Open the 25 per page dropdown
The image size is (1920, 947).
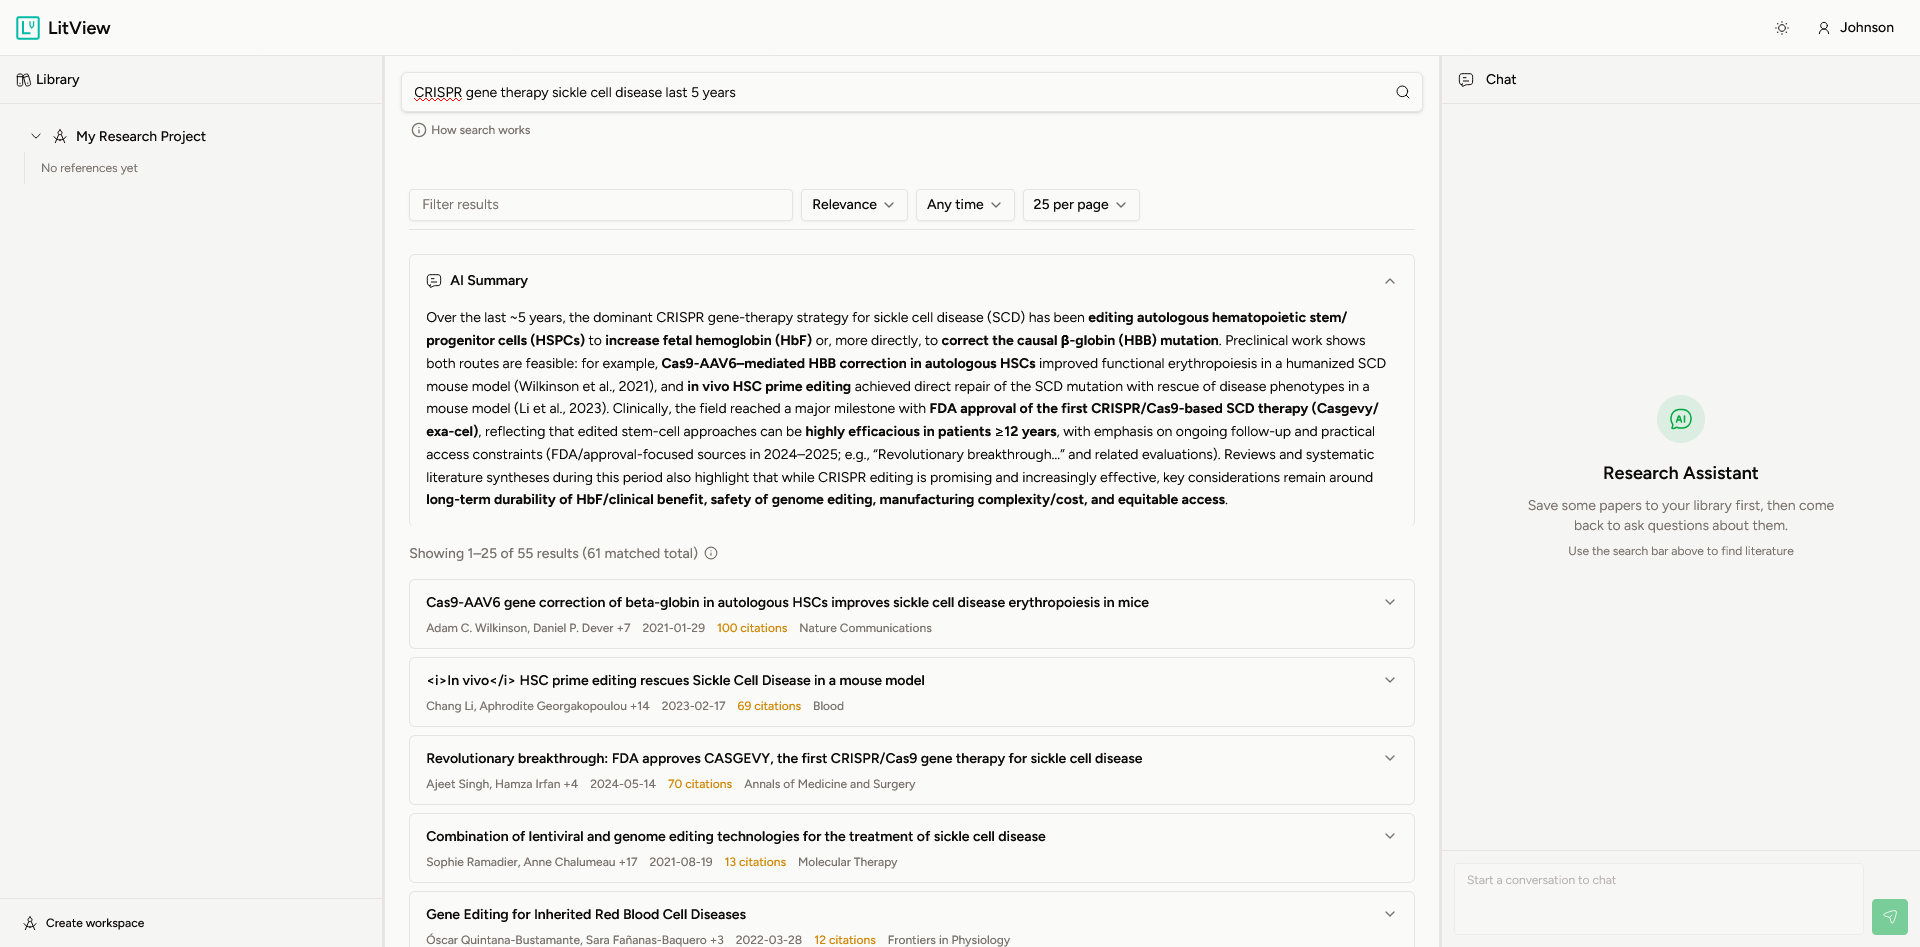(1080, 204)
